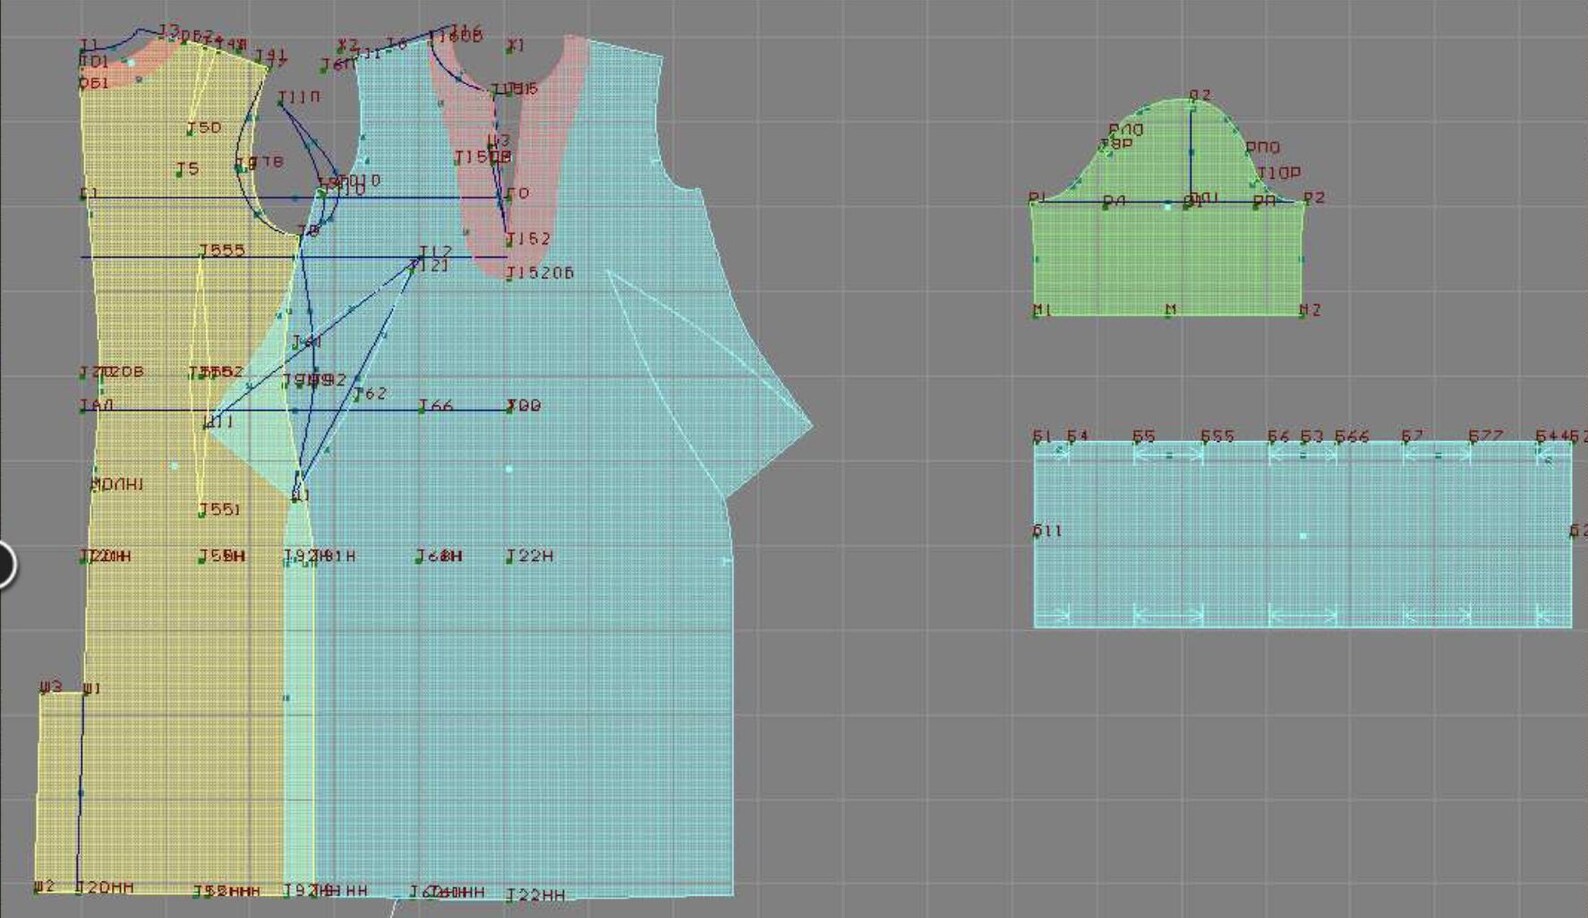The image size is (1588, 918).
Task: Click point T551 at the back dart bottom
Action: (219, 510)
